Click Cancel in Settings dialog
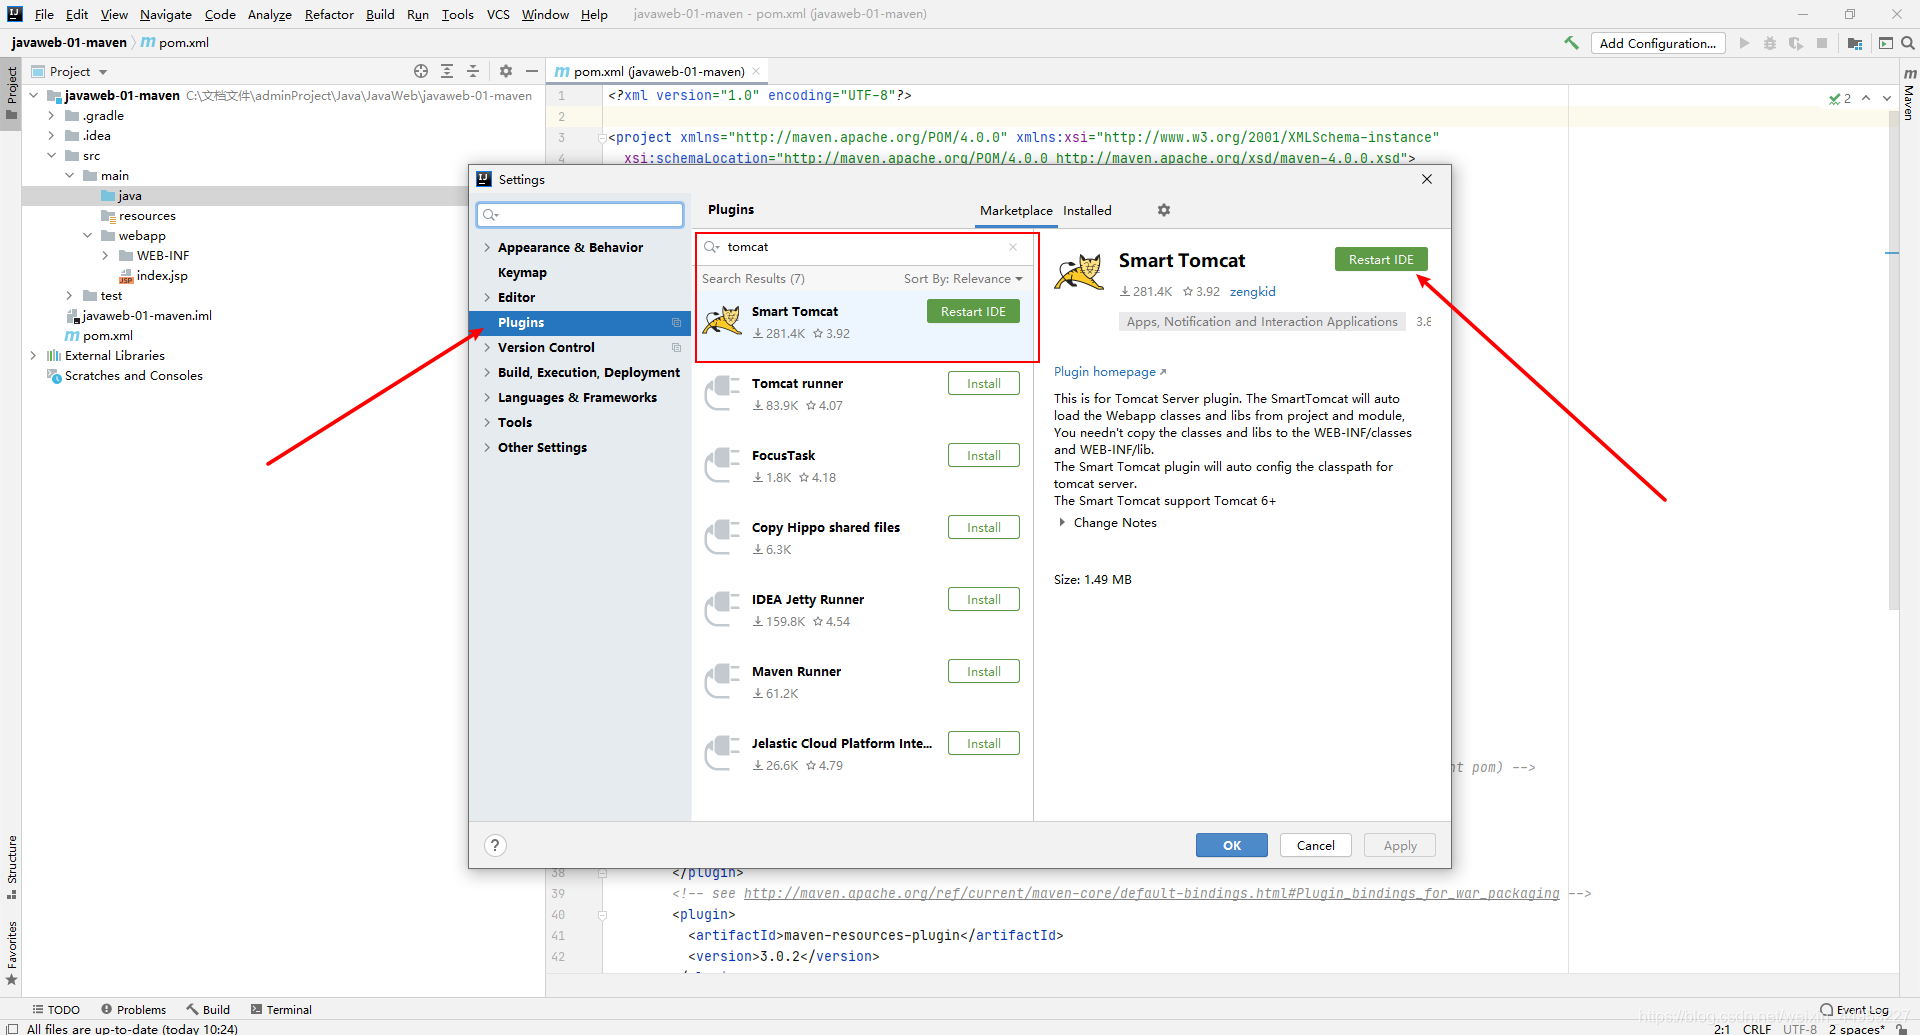The width and height of the screenshot is (1920, 1035). [1316, 845]
